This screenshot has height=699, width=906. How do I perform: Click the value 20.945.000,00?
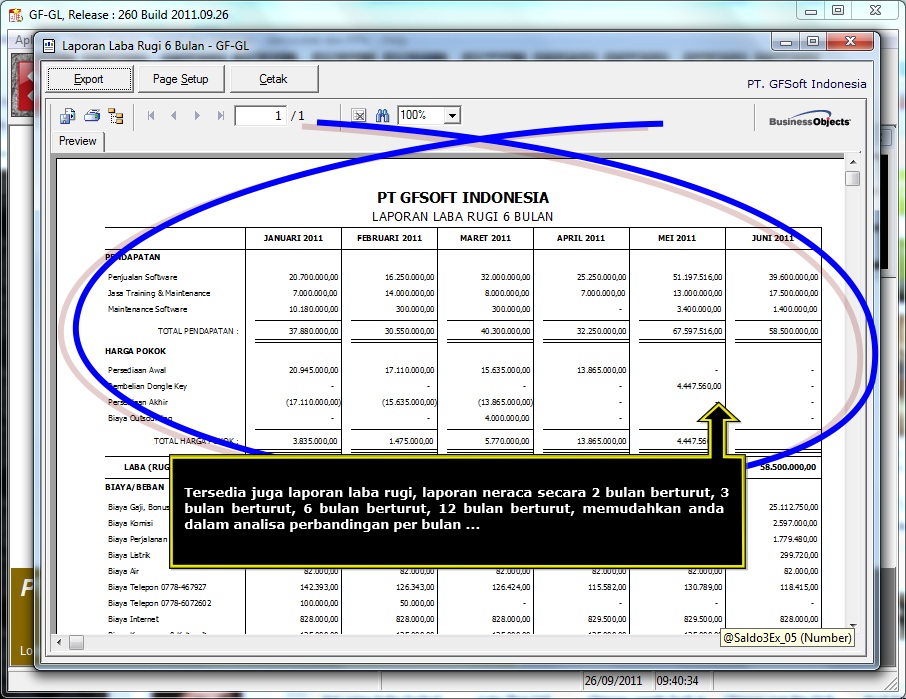click(313, 370)
